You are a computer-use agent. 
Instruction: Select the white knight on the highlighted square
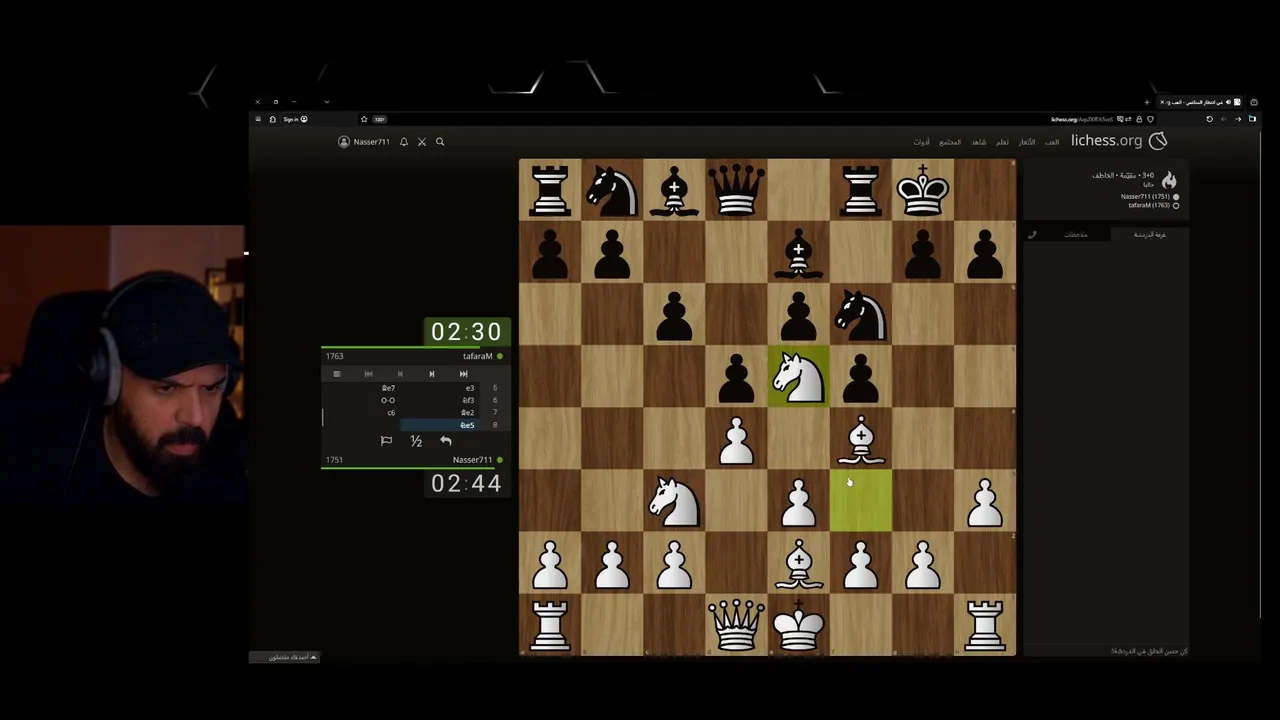pyautogui.click(x=798, y=376)
